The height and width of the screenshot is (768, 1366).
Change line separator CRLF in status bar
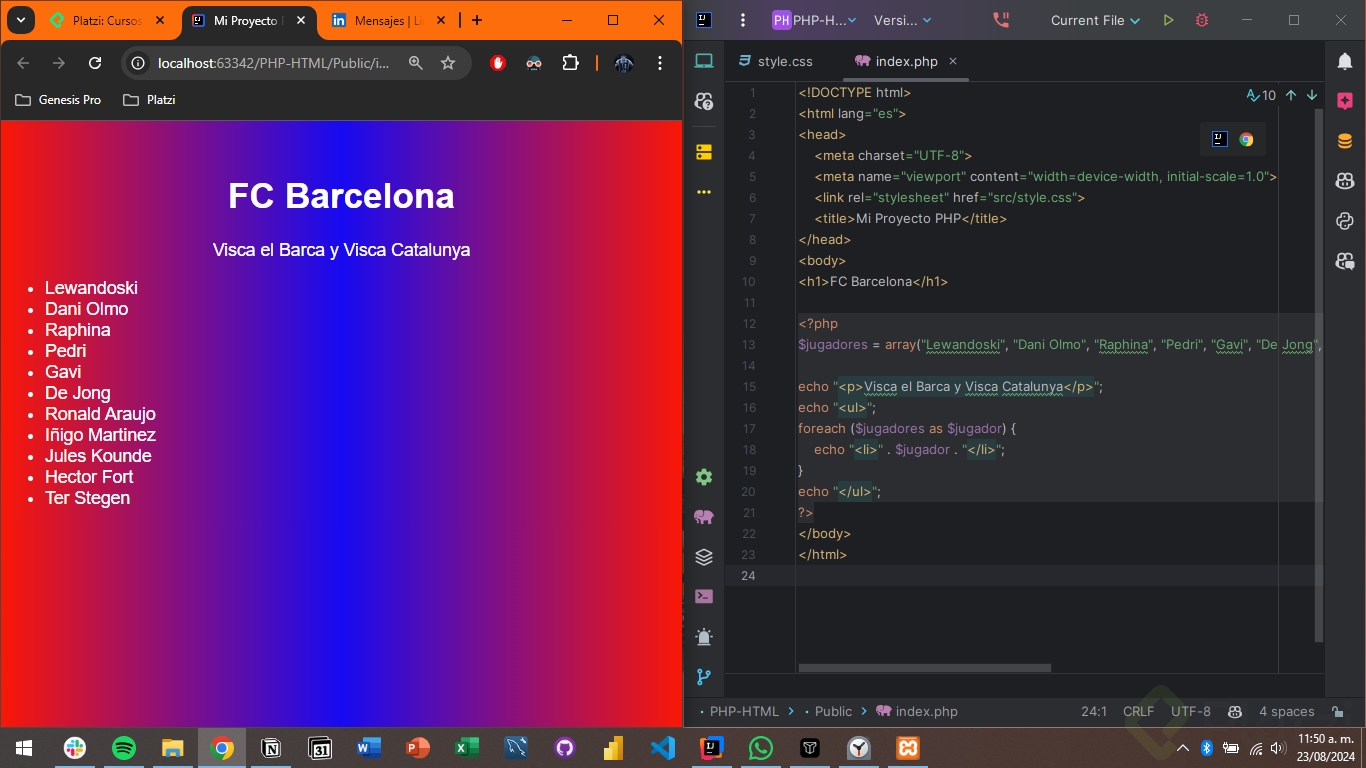coord(1138,712)
